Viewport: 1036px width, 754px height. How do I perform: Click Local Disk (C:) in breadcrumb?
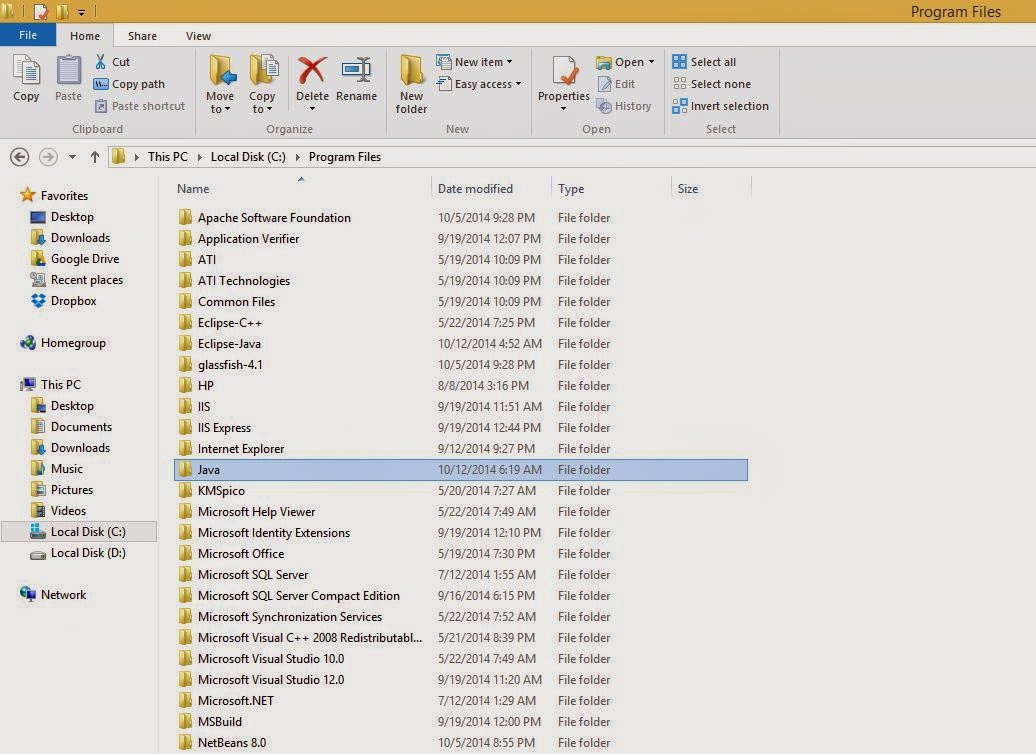coord(248,157)
